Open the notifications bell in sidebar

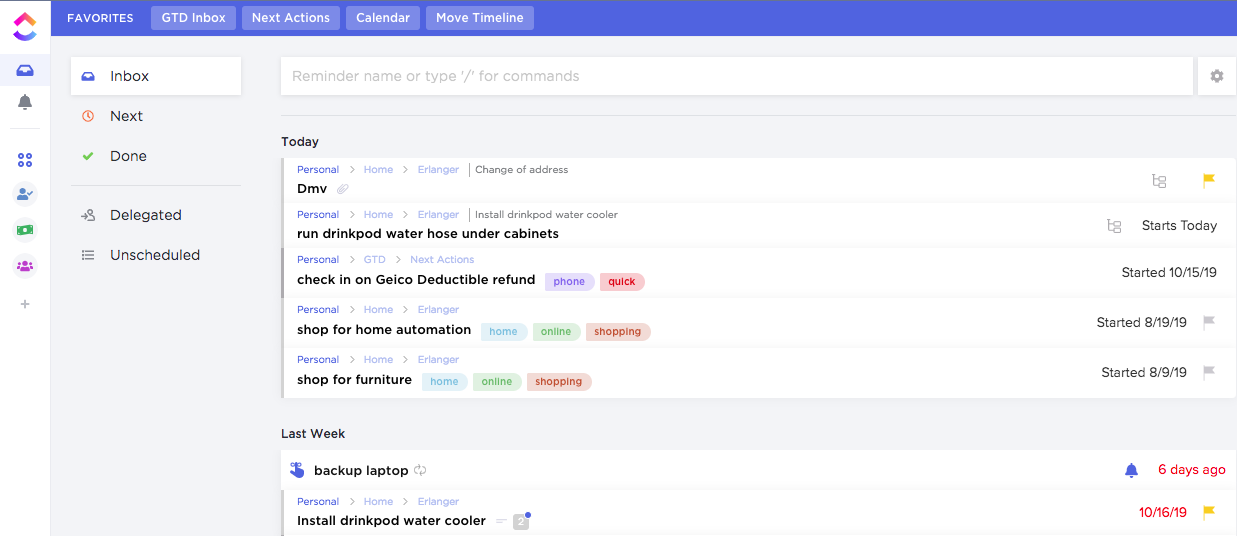coord(25,102)
